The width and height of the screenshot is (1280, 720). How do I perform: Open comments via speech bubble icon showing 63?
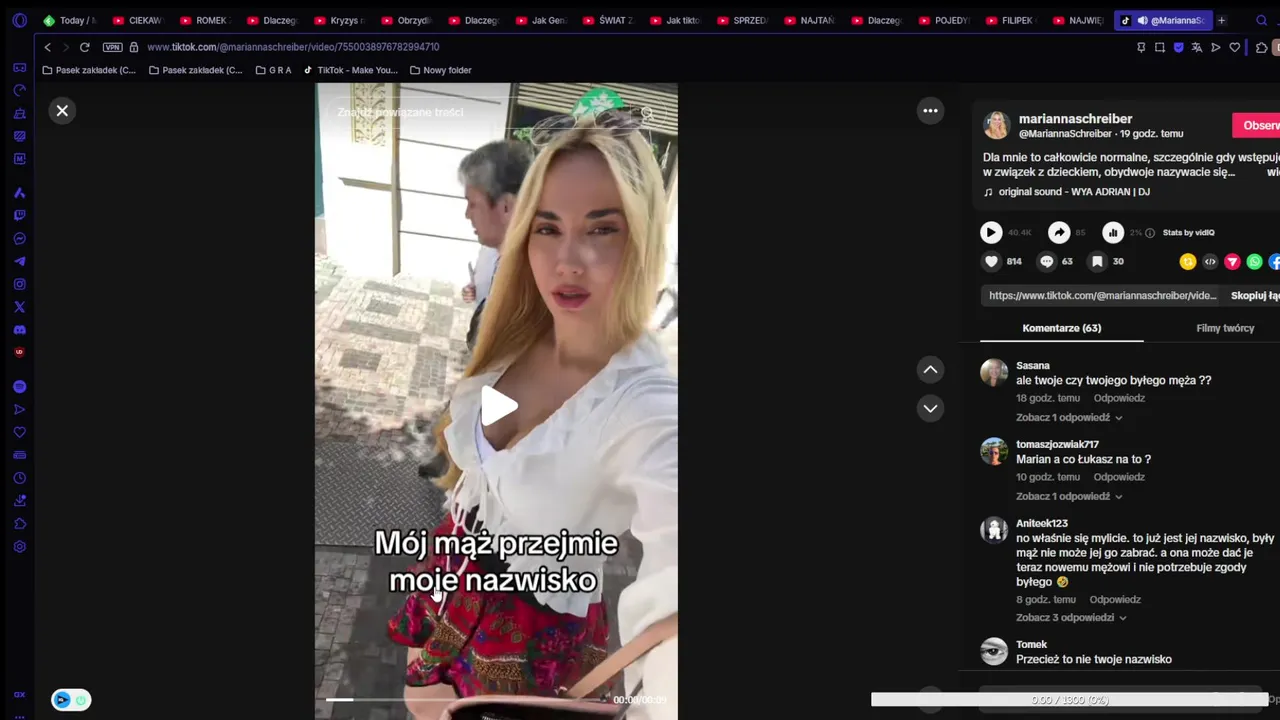[x=1047, y=261]
